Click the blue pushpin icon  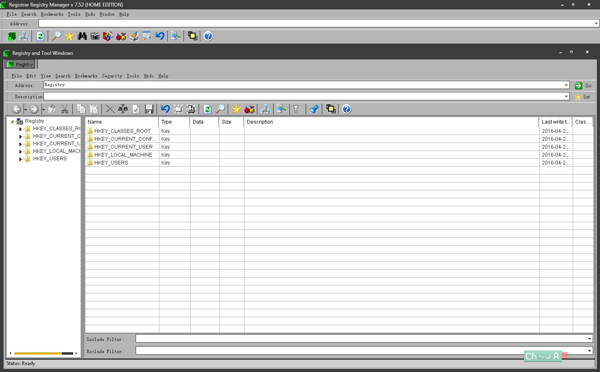314,109
